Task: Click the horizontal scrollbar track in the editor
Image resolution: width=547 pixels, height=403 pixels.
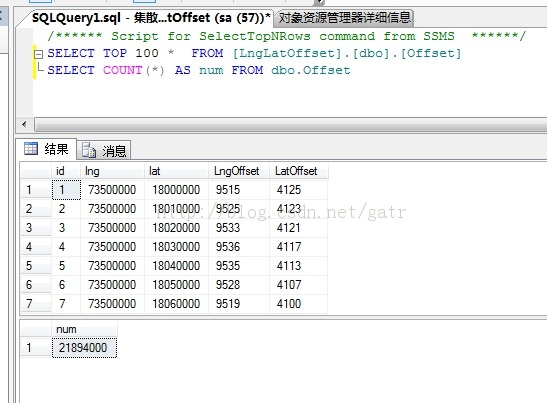Action: click(x=290, y=125)
